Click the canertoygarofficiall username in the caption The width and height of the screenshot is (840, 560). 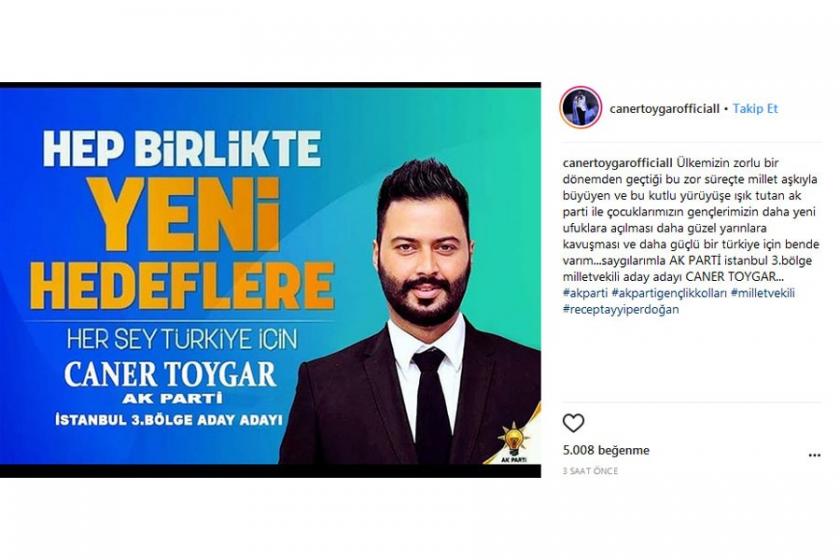pos(617,162)
